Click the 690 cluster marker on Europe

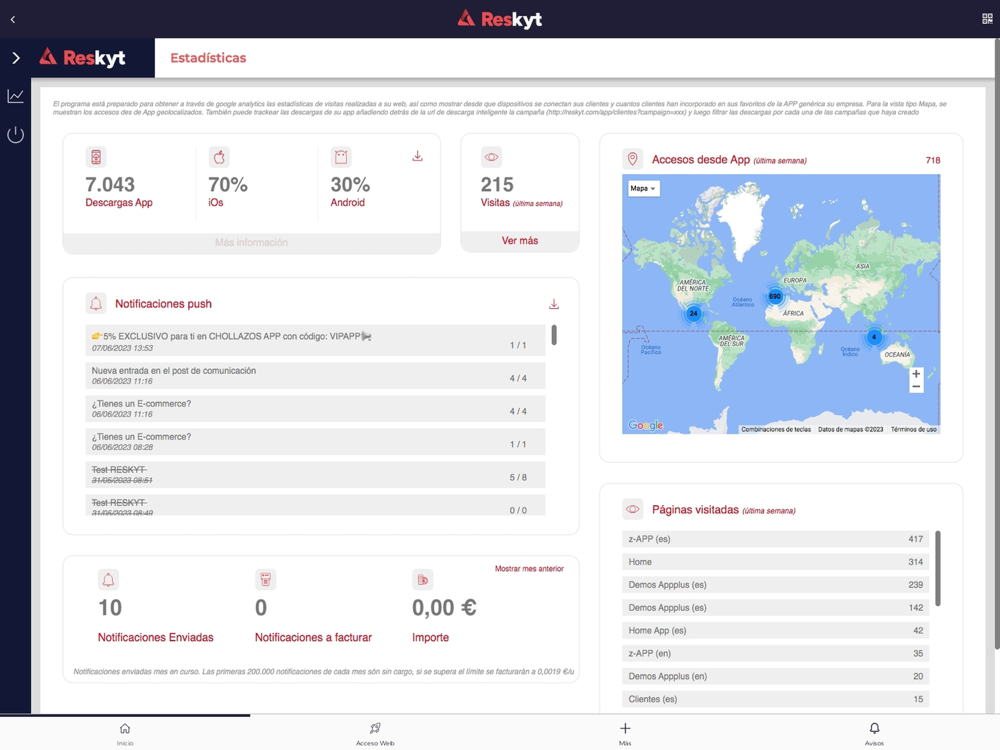774,297
